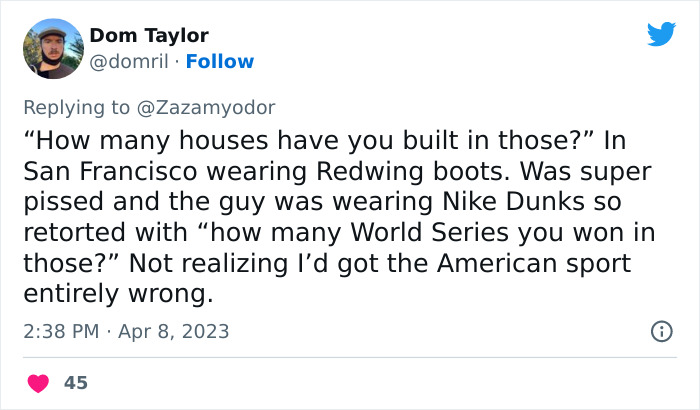
Task: Click the words "World Series" in tweet
Action: pyautogui.click(x=429, y=232)
